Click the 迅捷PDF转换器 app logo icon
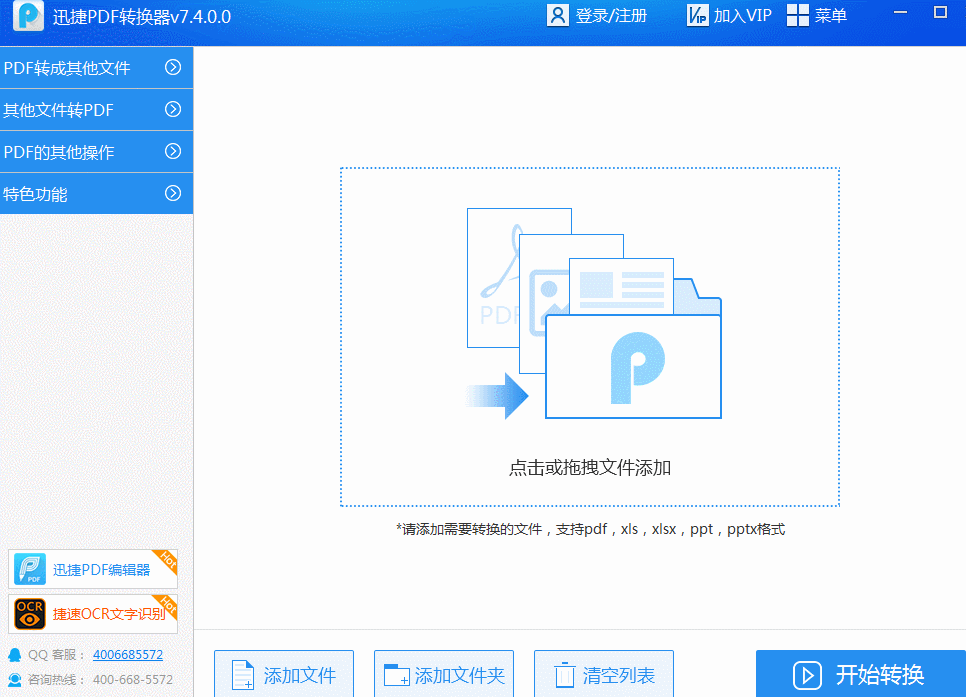This screenshot has height=697, width=966. (28, 16)
